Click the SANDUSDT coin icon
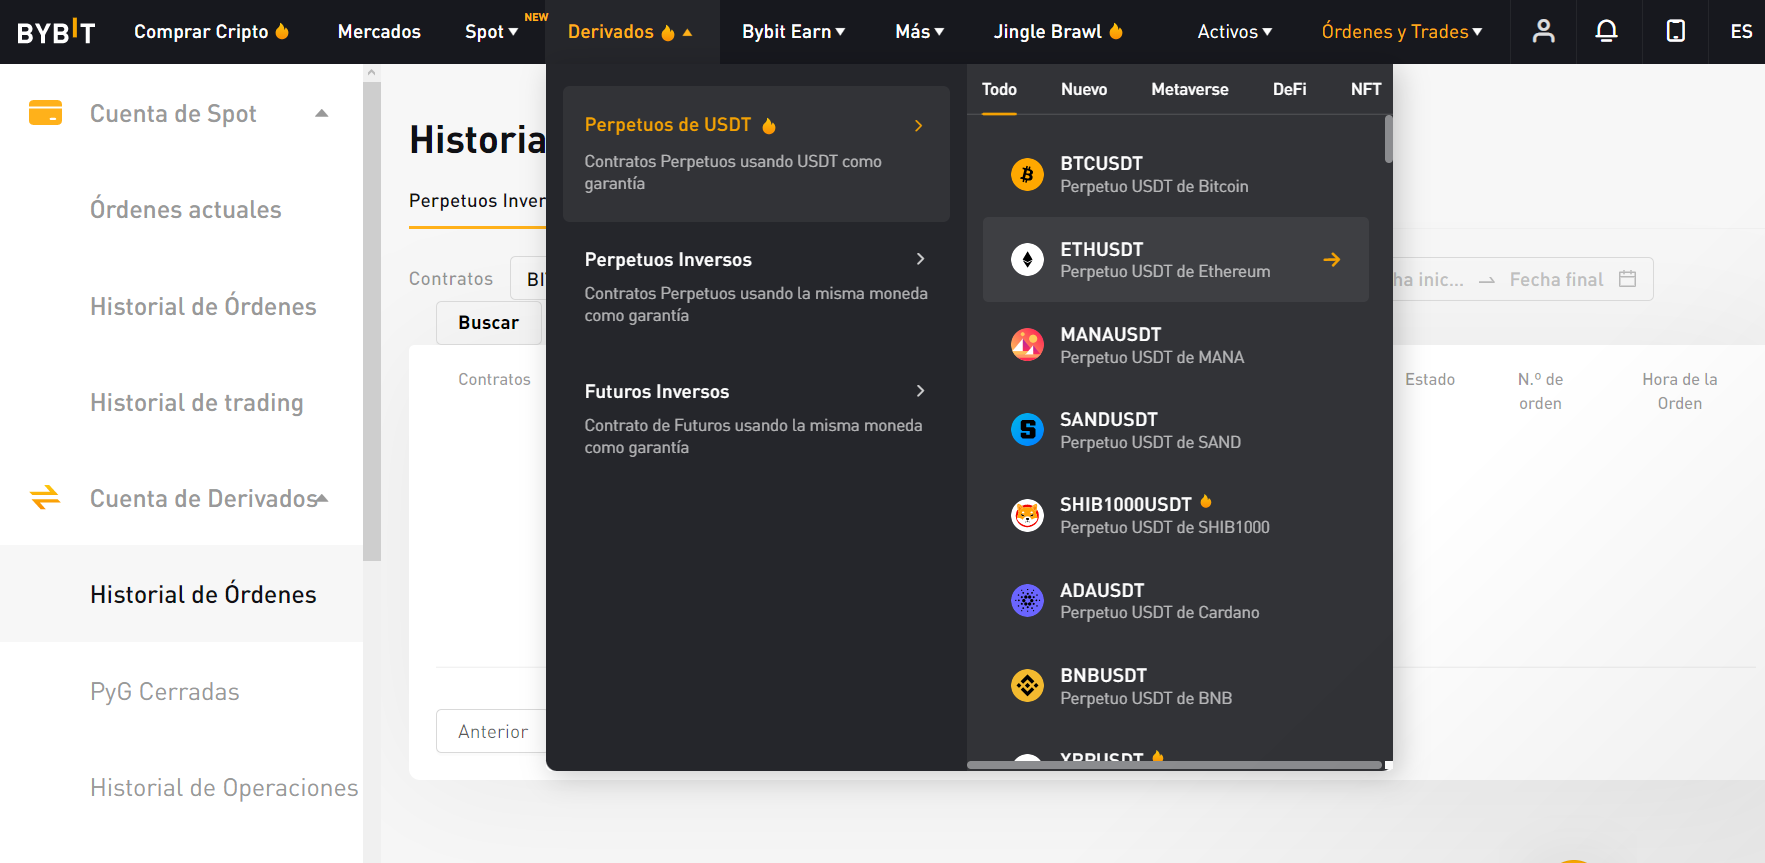The width and height of the screenshot is (1765, 863). point(1027,430)
